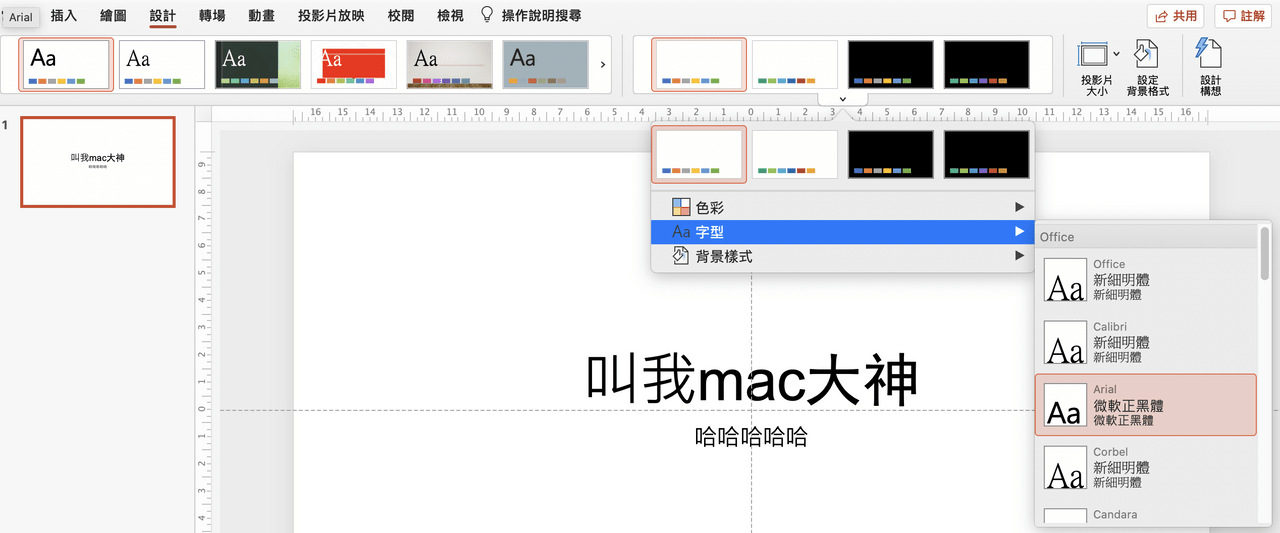The width and height of the screenshot is (1280, 533).
Task: Choose the Arial 微軟正黑體 font theme
Action: (1146, 405)
